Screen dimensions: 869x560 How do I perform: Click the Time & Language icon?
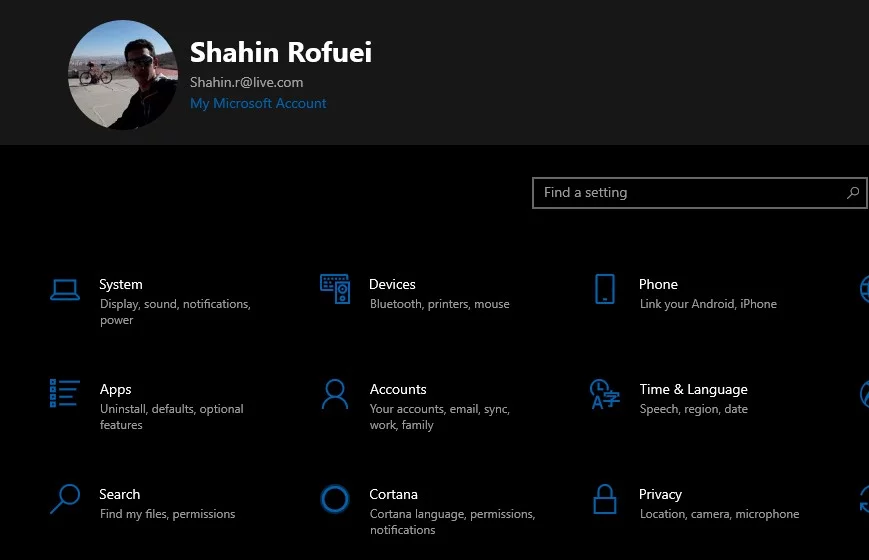605,394
